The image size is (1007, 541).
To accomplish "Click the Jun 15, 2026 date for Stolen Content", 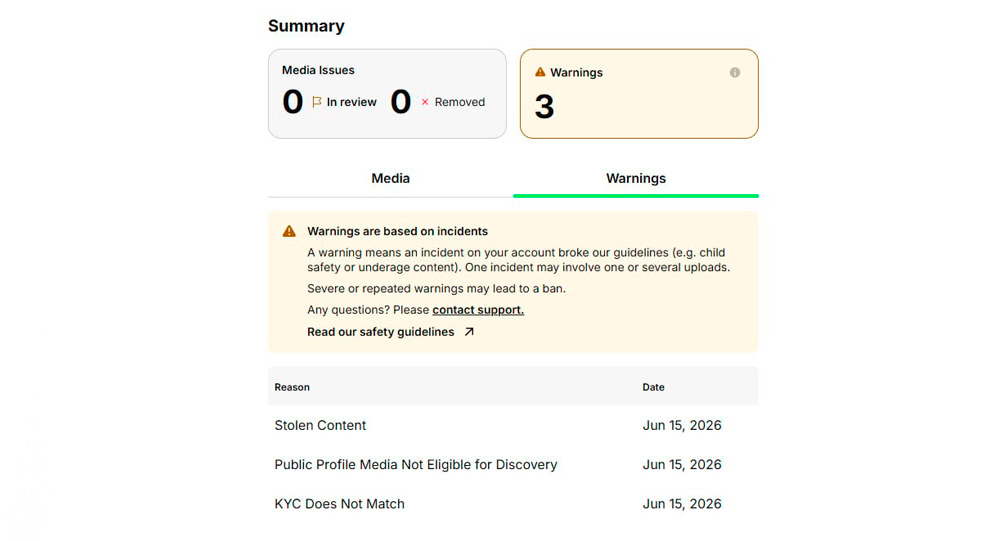I will pos(682,425).
